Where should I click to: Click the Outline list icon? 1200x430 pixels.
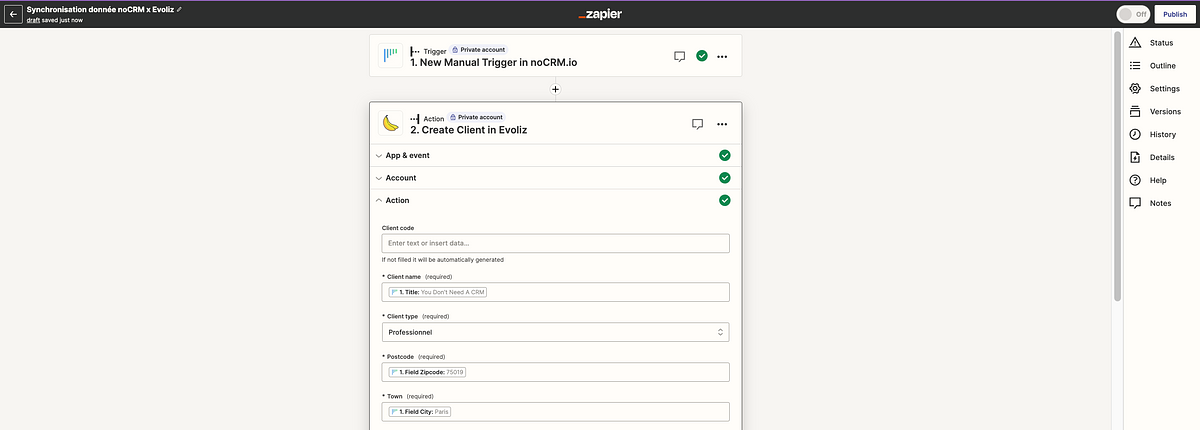coord(1135,65)
